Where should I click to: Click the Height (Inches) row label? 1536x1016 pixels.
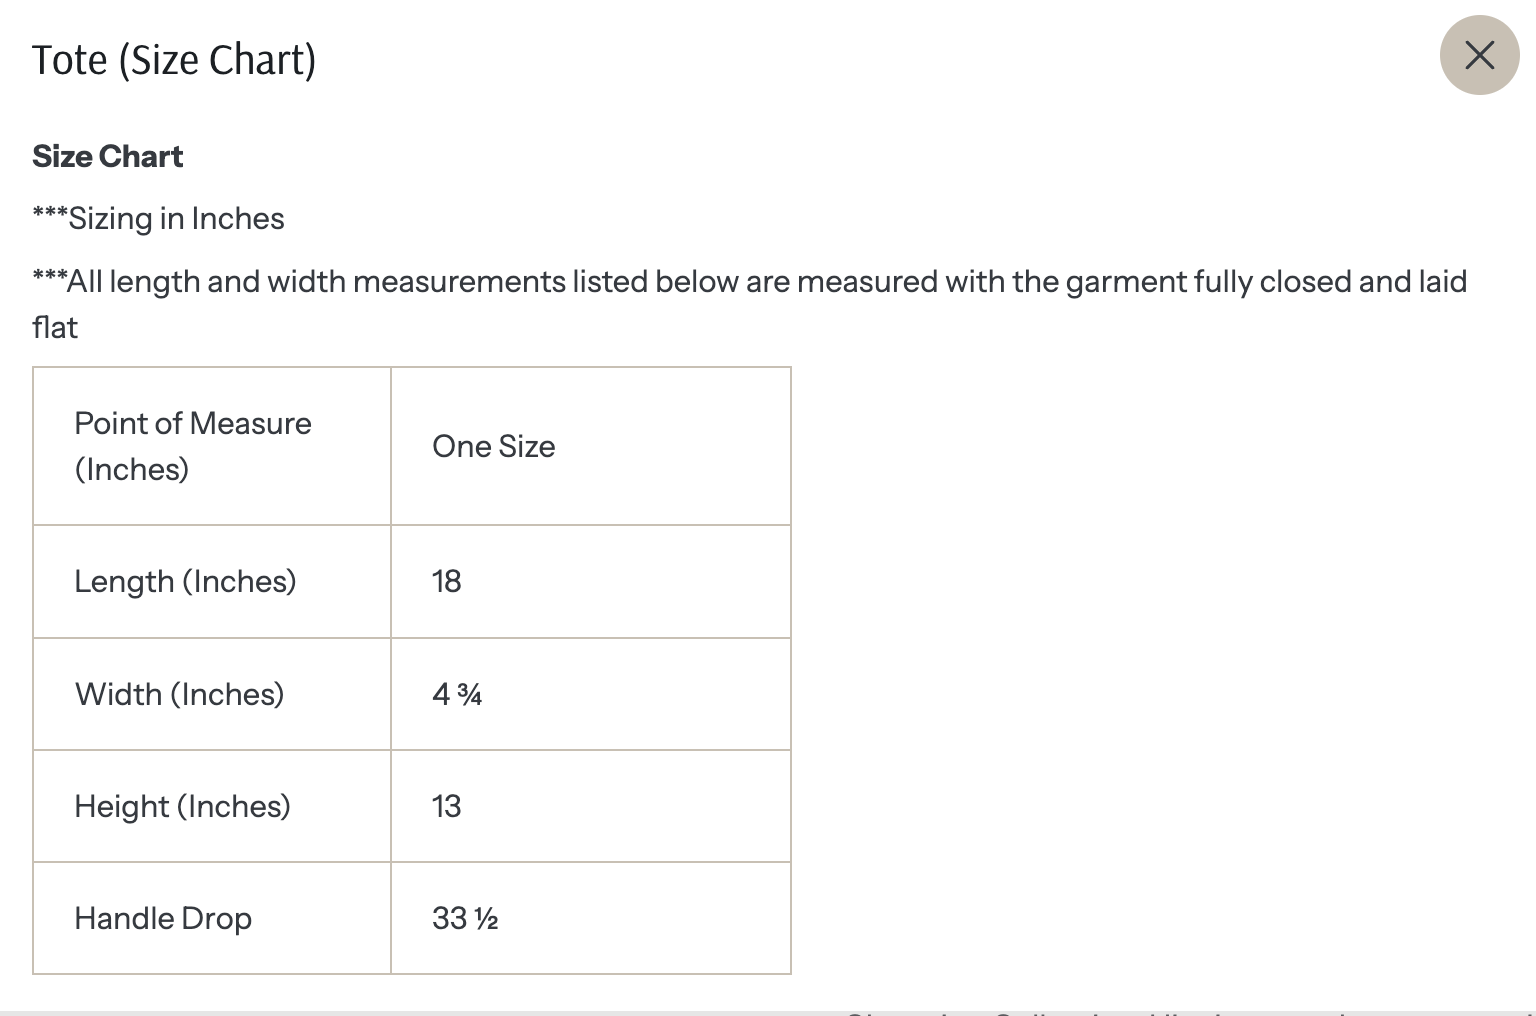click(183, 806)
